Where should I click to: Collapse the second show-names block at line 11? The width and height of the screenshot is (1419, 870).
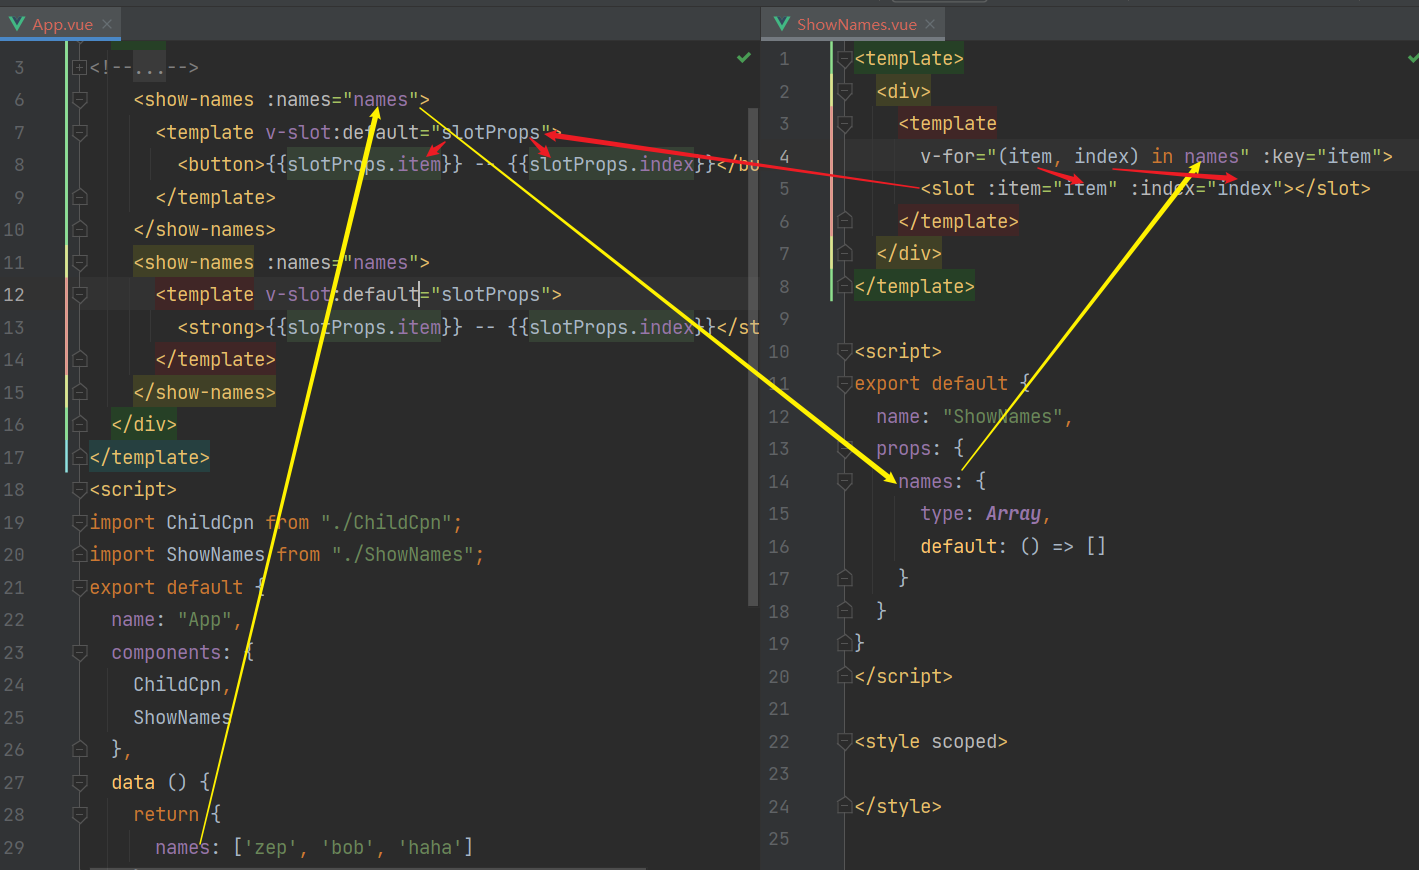[x=80, y=262]
